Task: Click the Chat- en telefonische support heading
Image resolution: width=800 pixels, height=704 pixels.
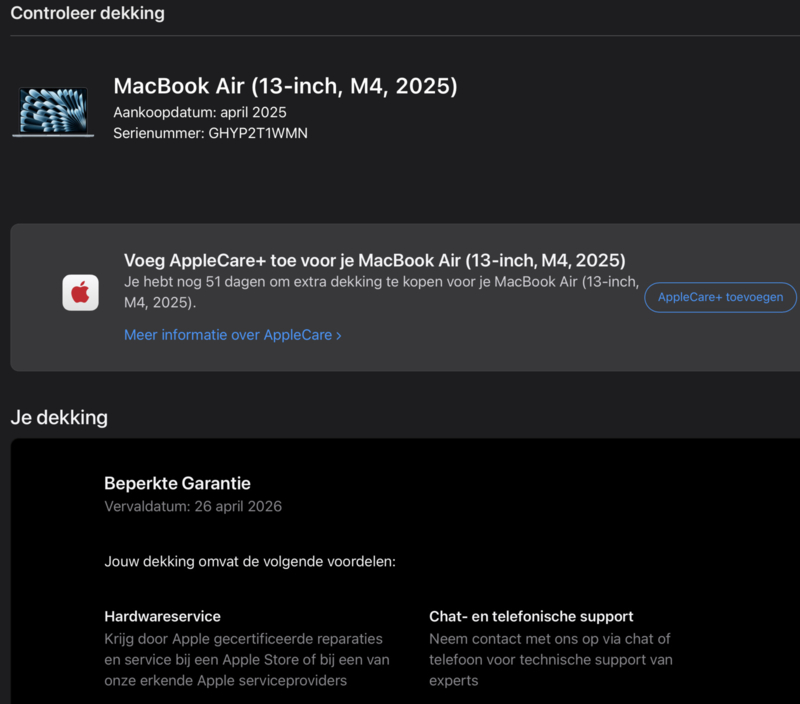Action: [531, 617]
